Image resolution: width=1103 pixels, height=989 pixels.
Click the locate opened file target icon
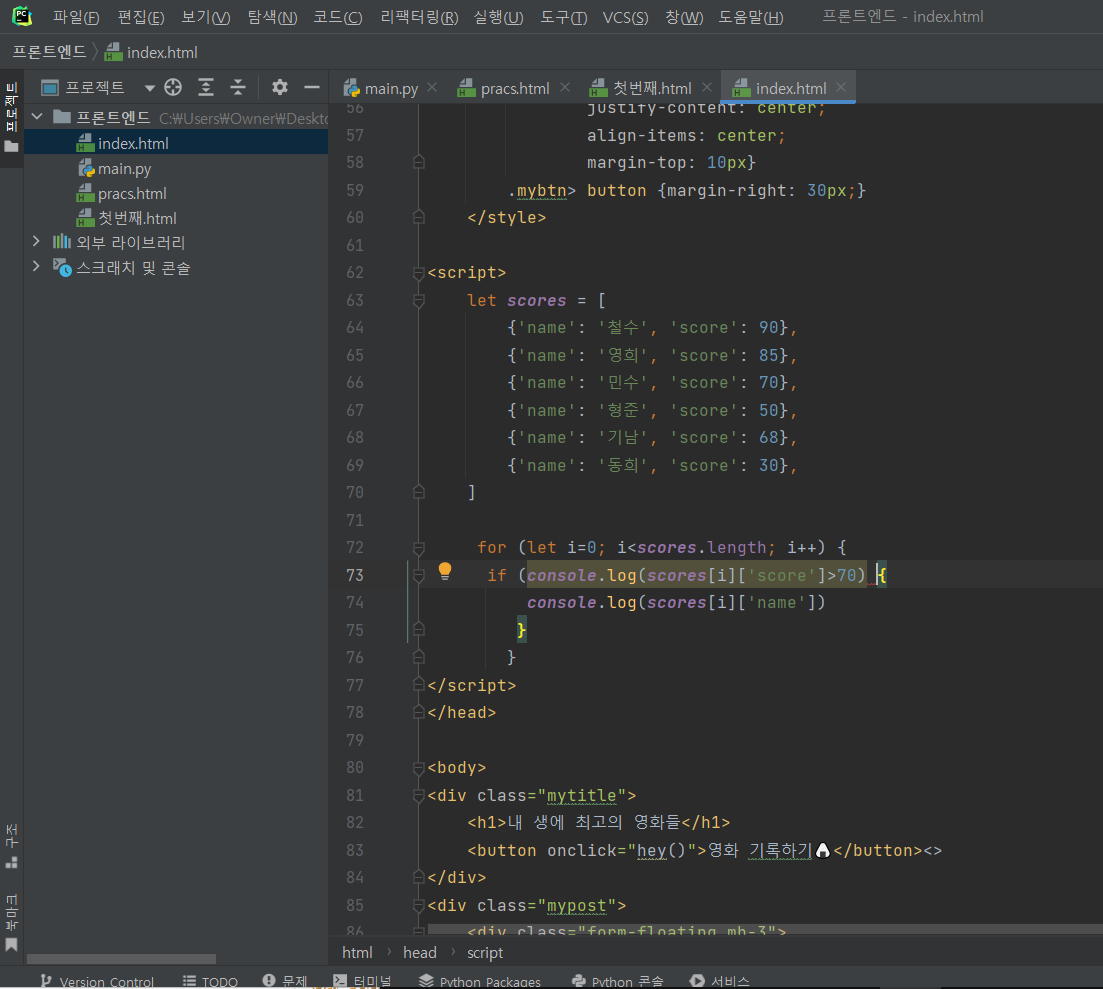[x=173, y=87]
